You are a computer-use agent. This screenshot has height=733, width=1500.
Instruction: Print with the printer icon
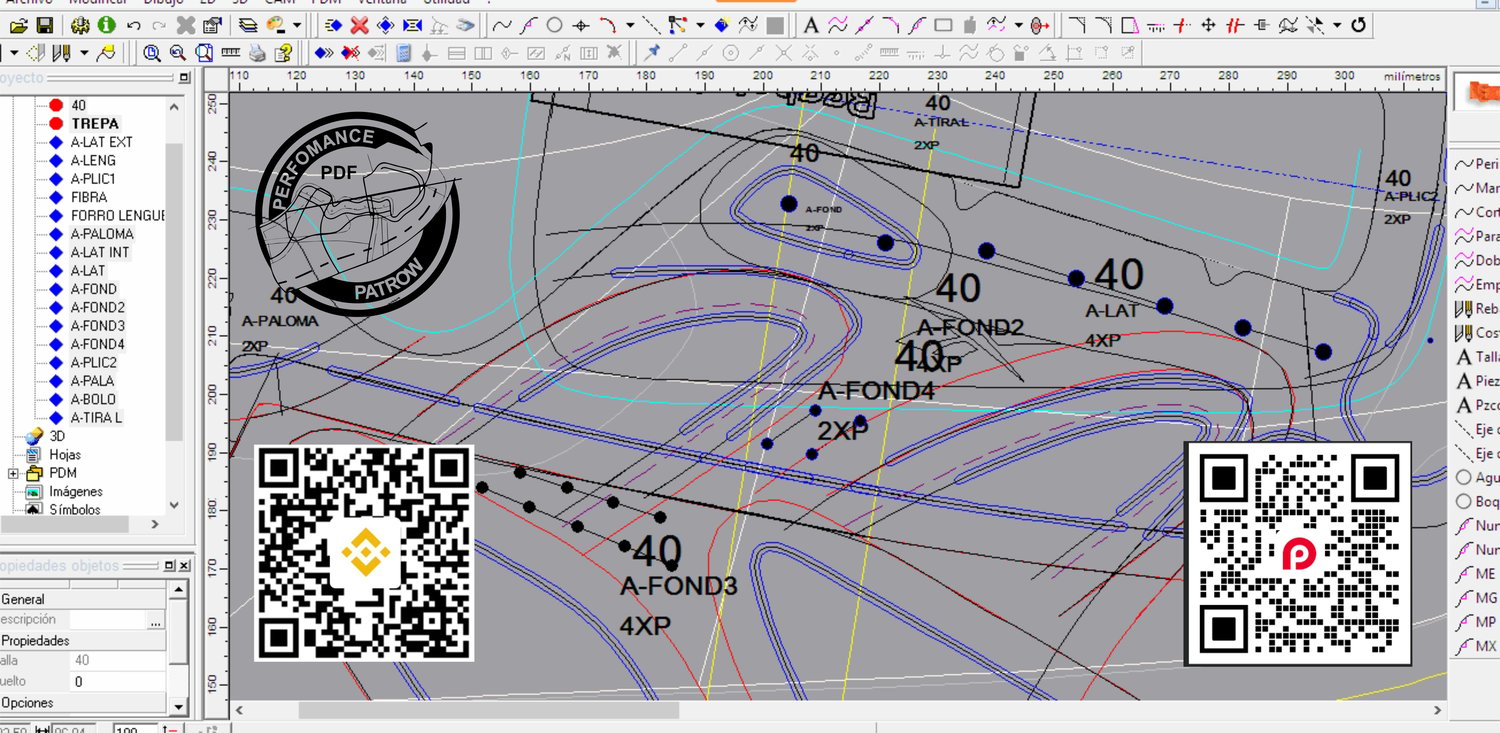[x=256, y=52]
